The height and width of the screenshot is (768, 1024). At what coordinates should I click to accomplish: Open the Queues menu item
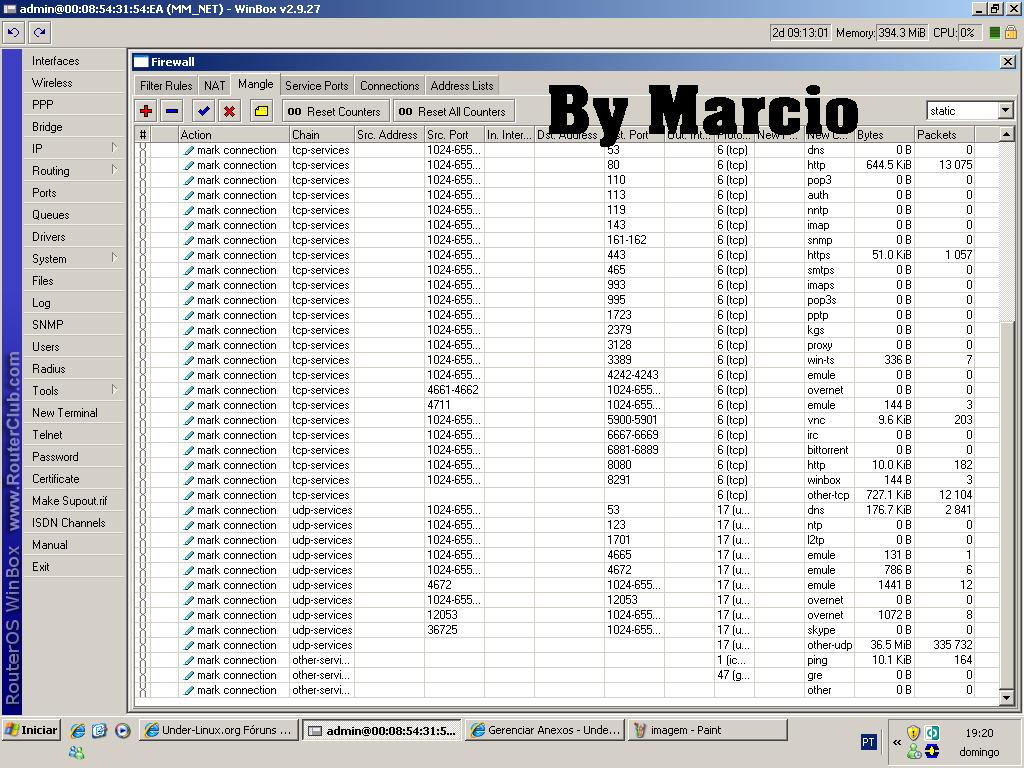[x=74, y=215]
